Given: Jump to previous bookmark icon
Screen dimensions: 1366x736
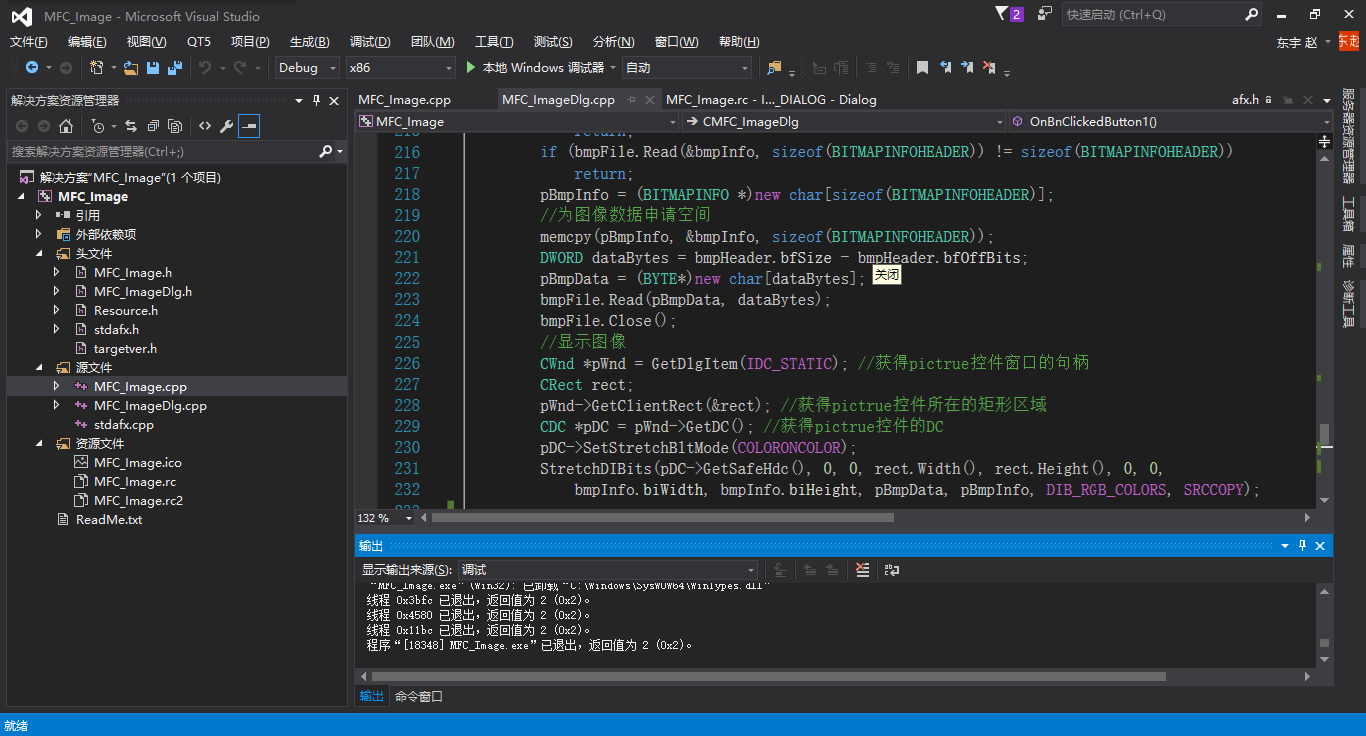Looking at the screenshot, I should [945, 67].
